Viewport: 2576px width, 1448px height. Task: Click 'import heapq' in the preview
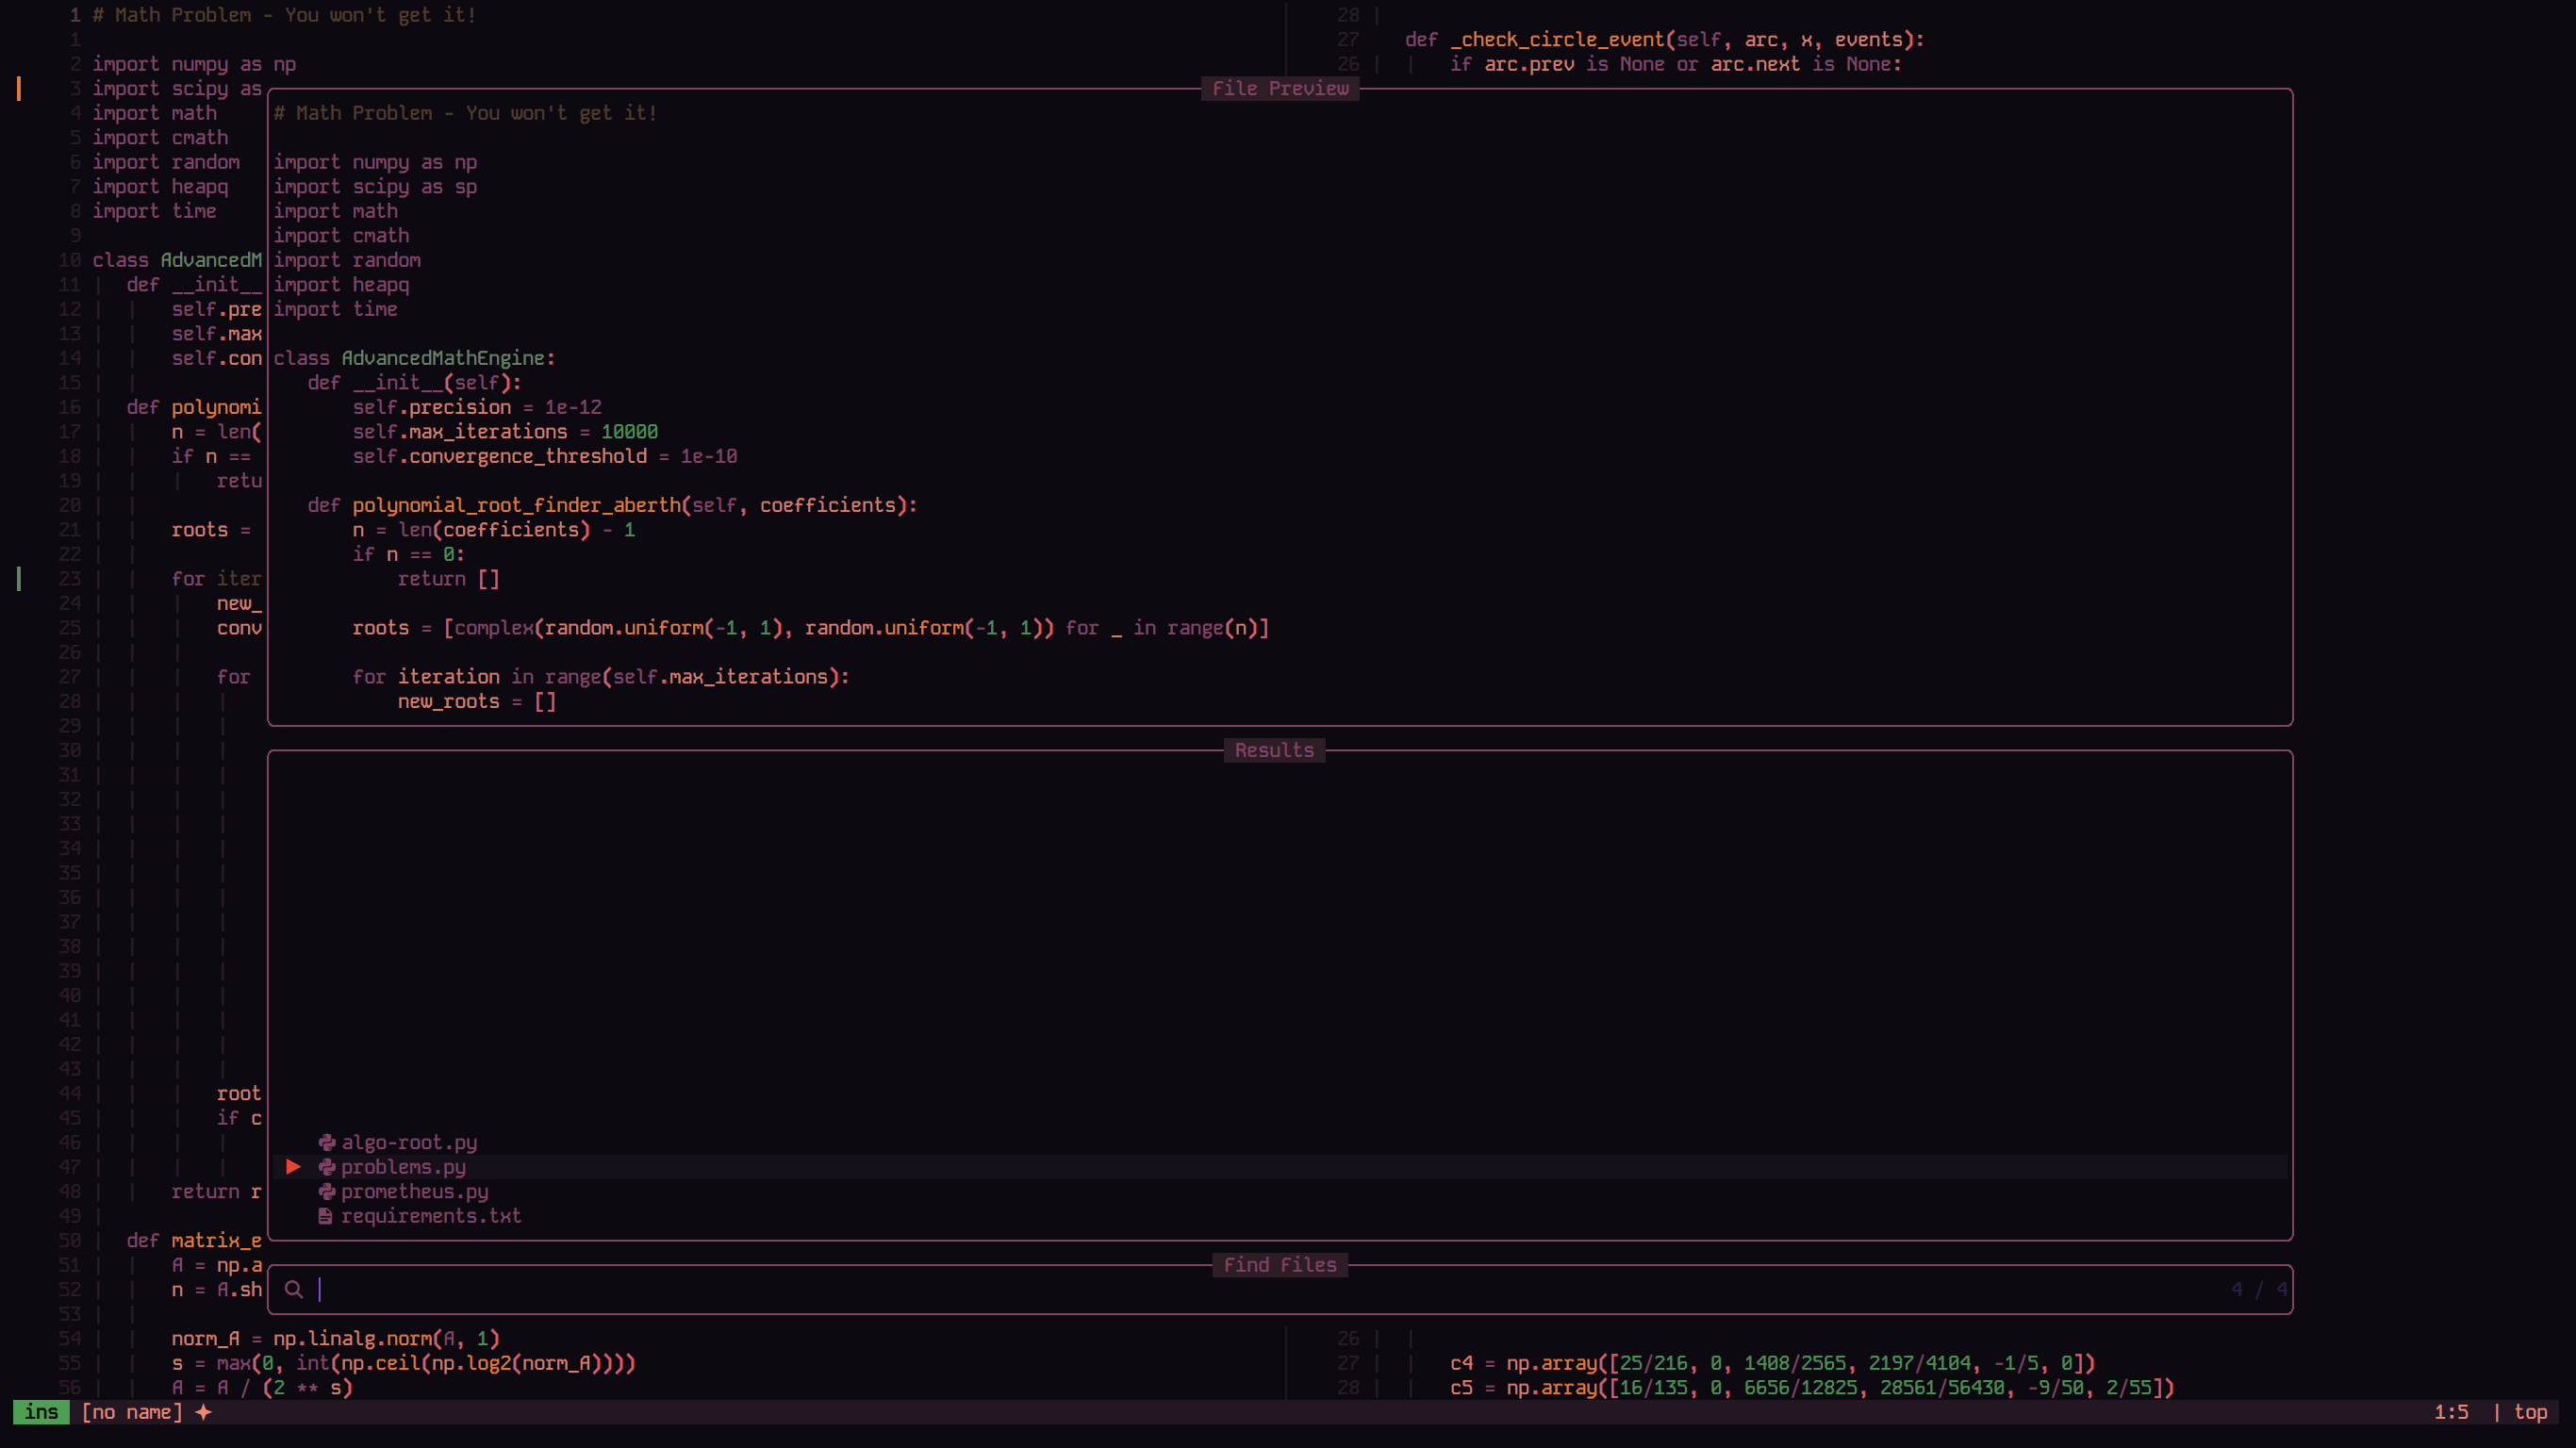pos(341,285)
